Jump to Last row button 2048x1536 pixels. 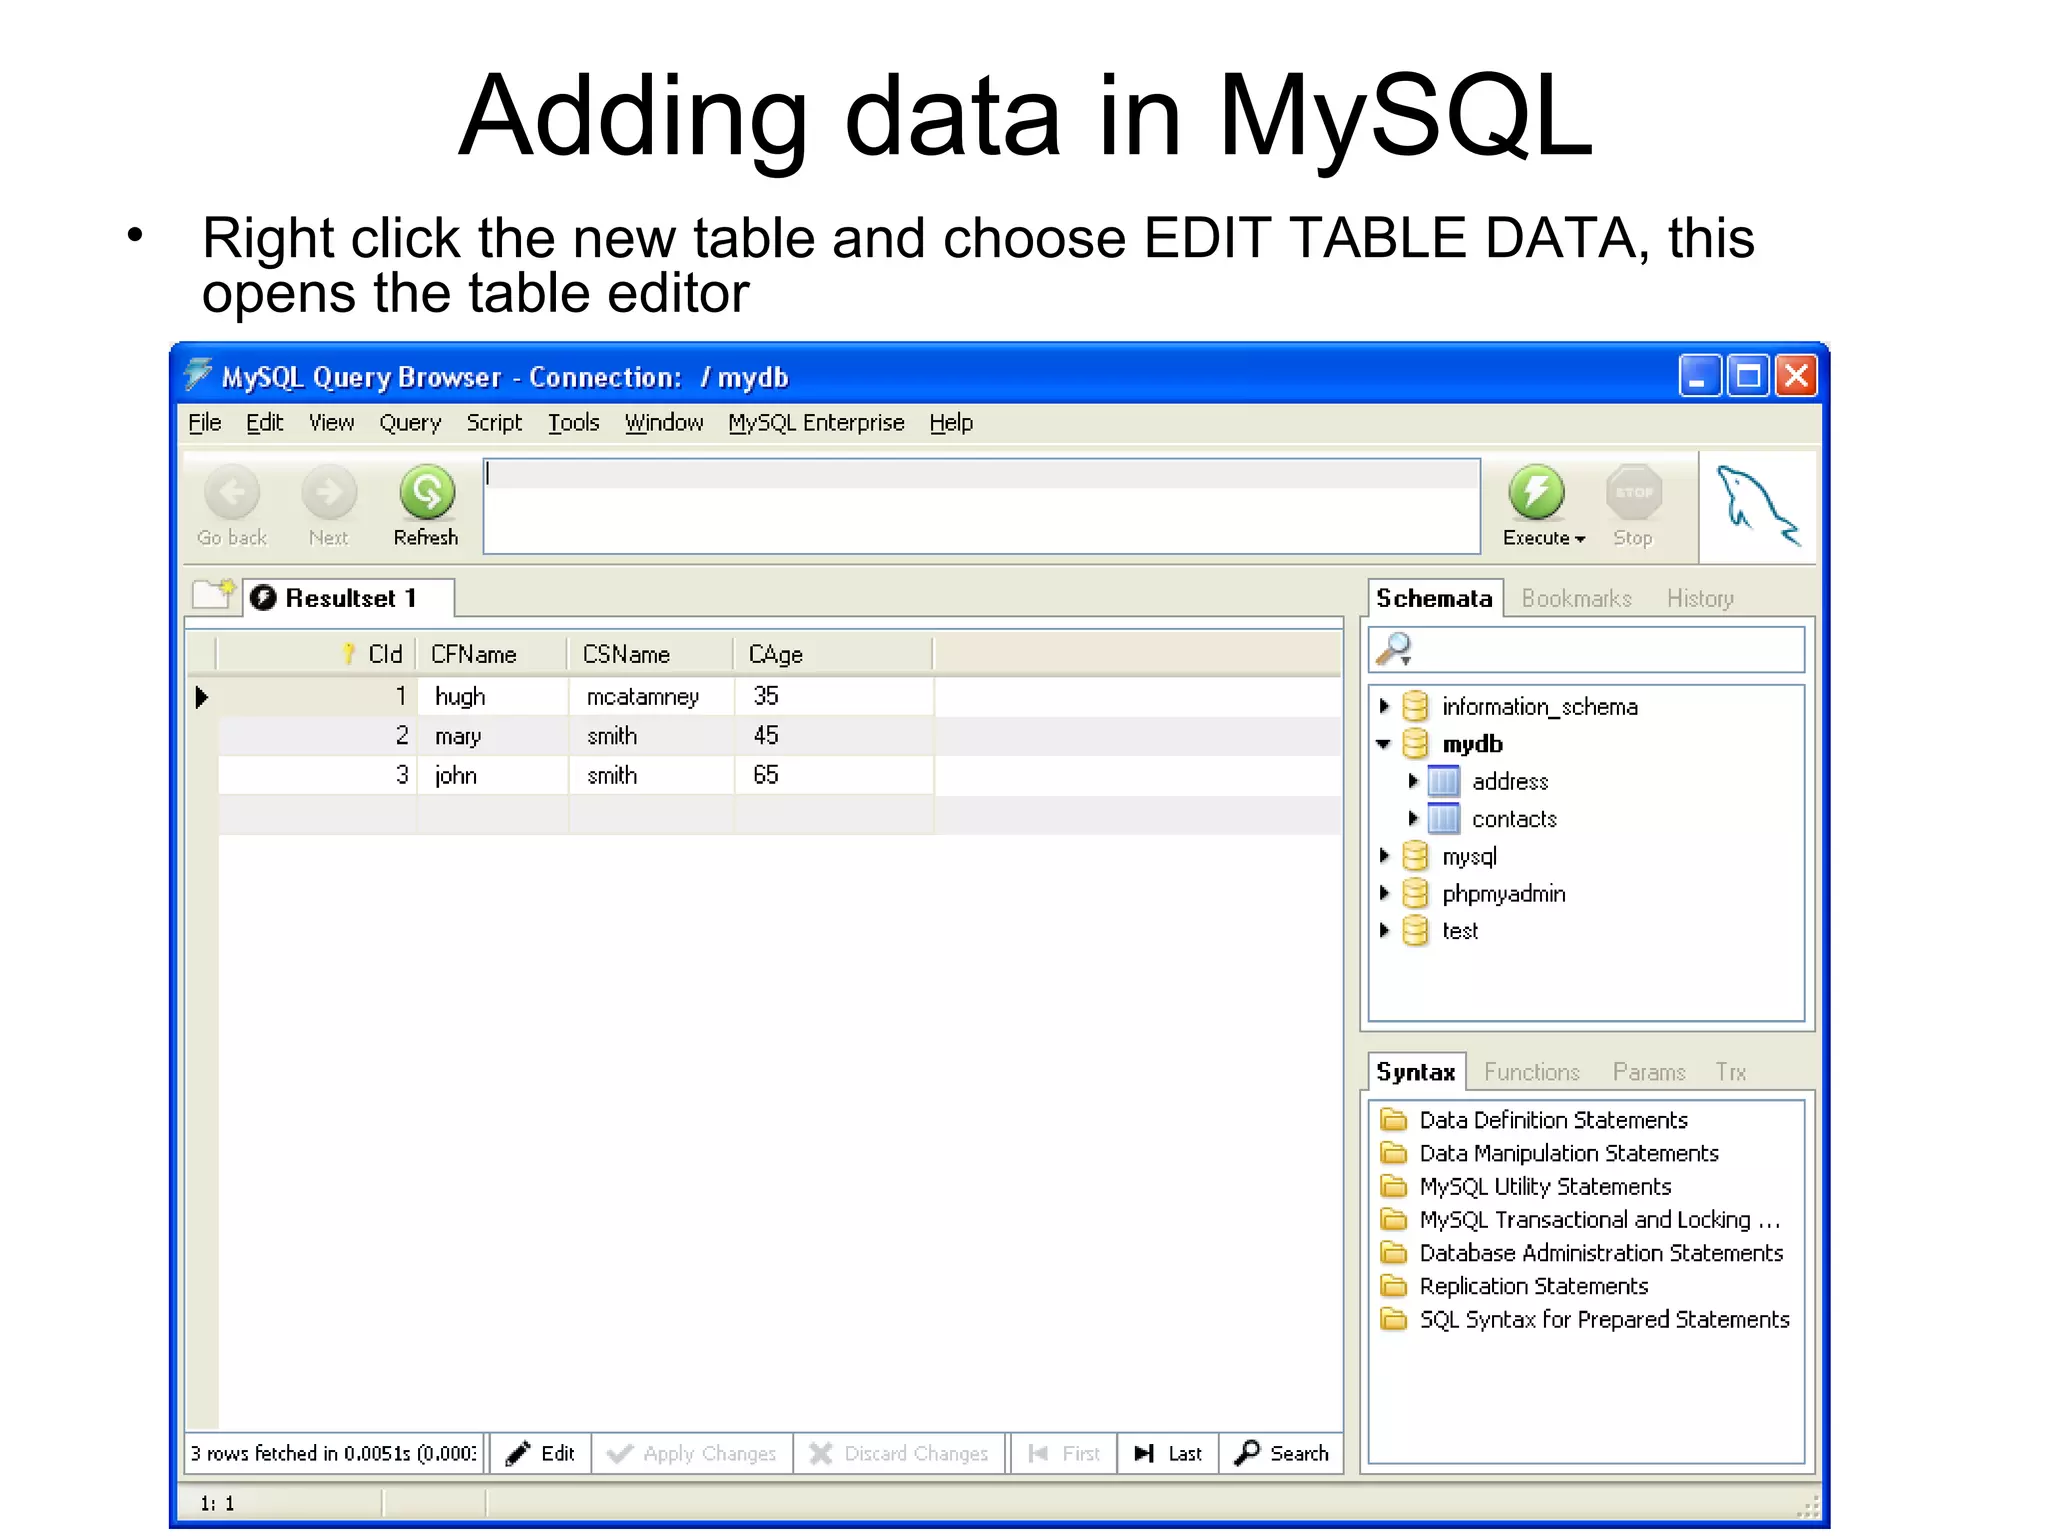(1168, 1453)
